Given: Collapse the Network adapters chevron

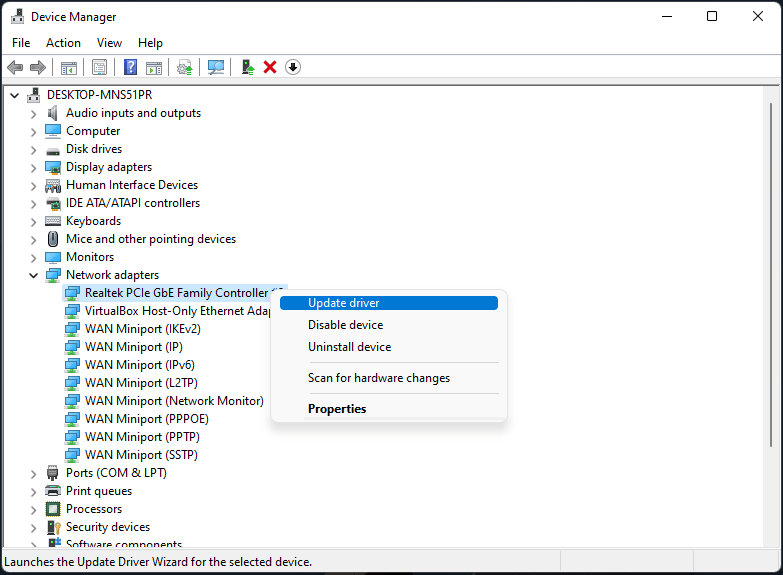Looking at the screenshot, I should click(x=33, y=275).
